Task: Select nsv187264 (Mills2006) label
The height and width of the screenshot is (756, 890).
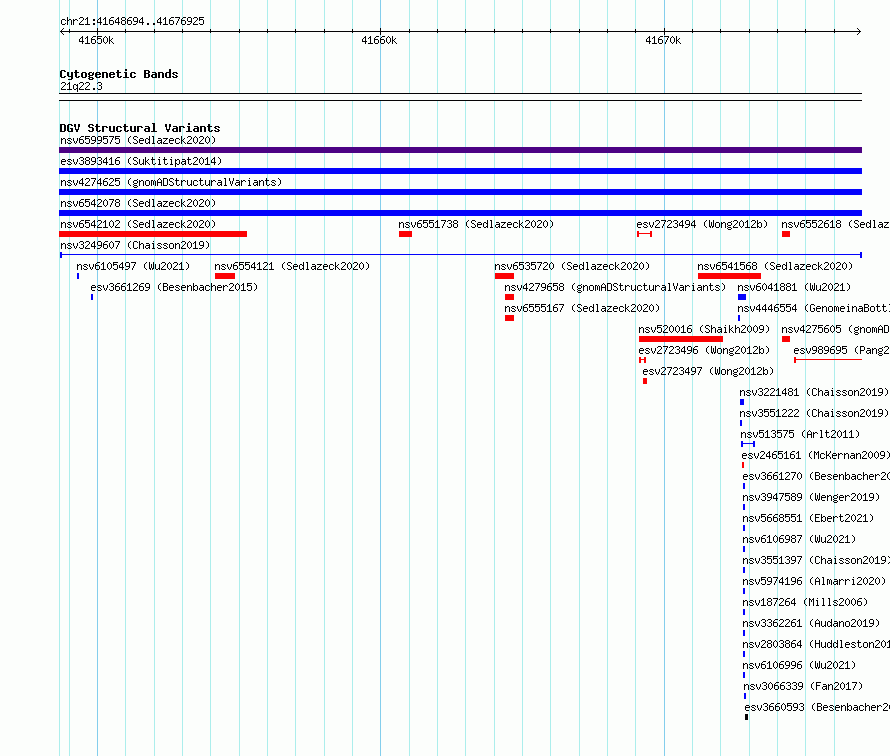Action: tap(805, 602)
